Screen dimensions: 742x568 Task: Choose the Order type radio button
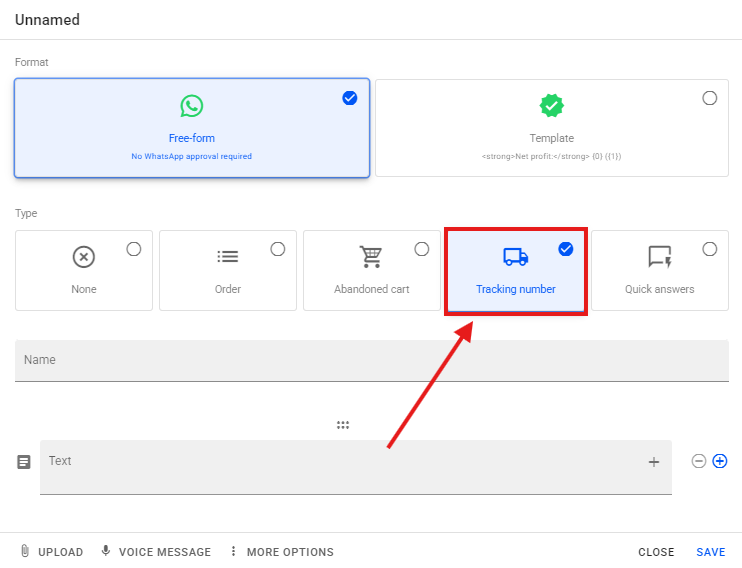click(x=278, y=249)
